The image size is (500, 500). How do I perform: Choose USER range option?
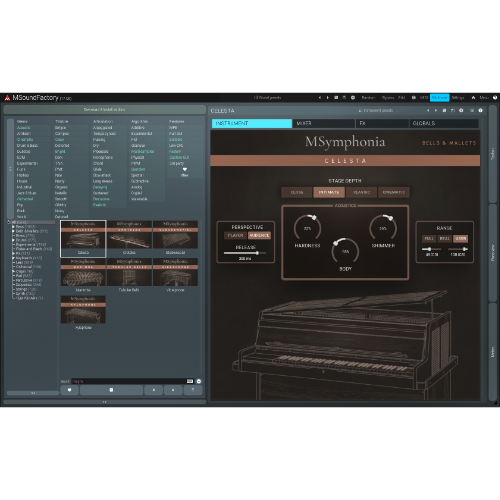point(461,239)
